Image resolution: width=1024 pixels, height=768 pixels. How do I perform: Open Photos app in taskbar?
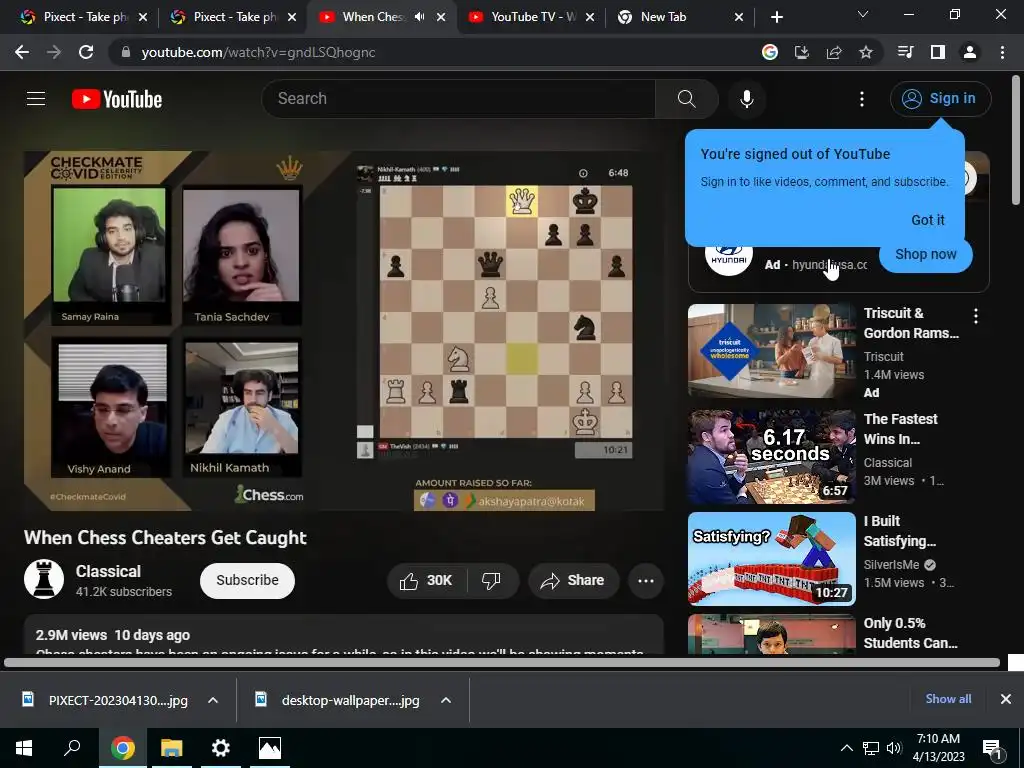tap(270, 748)
